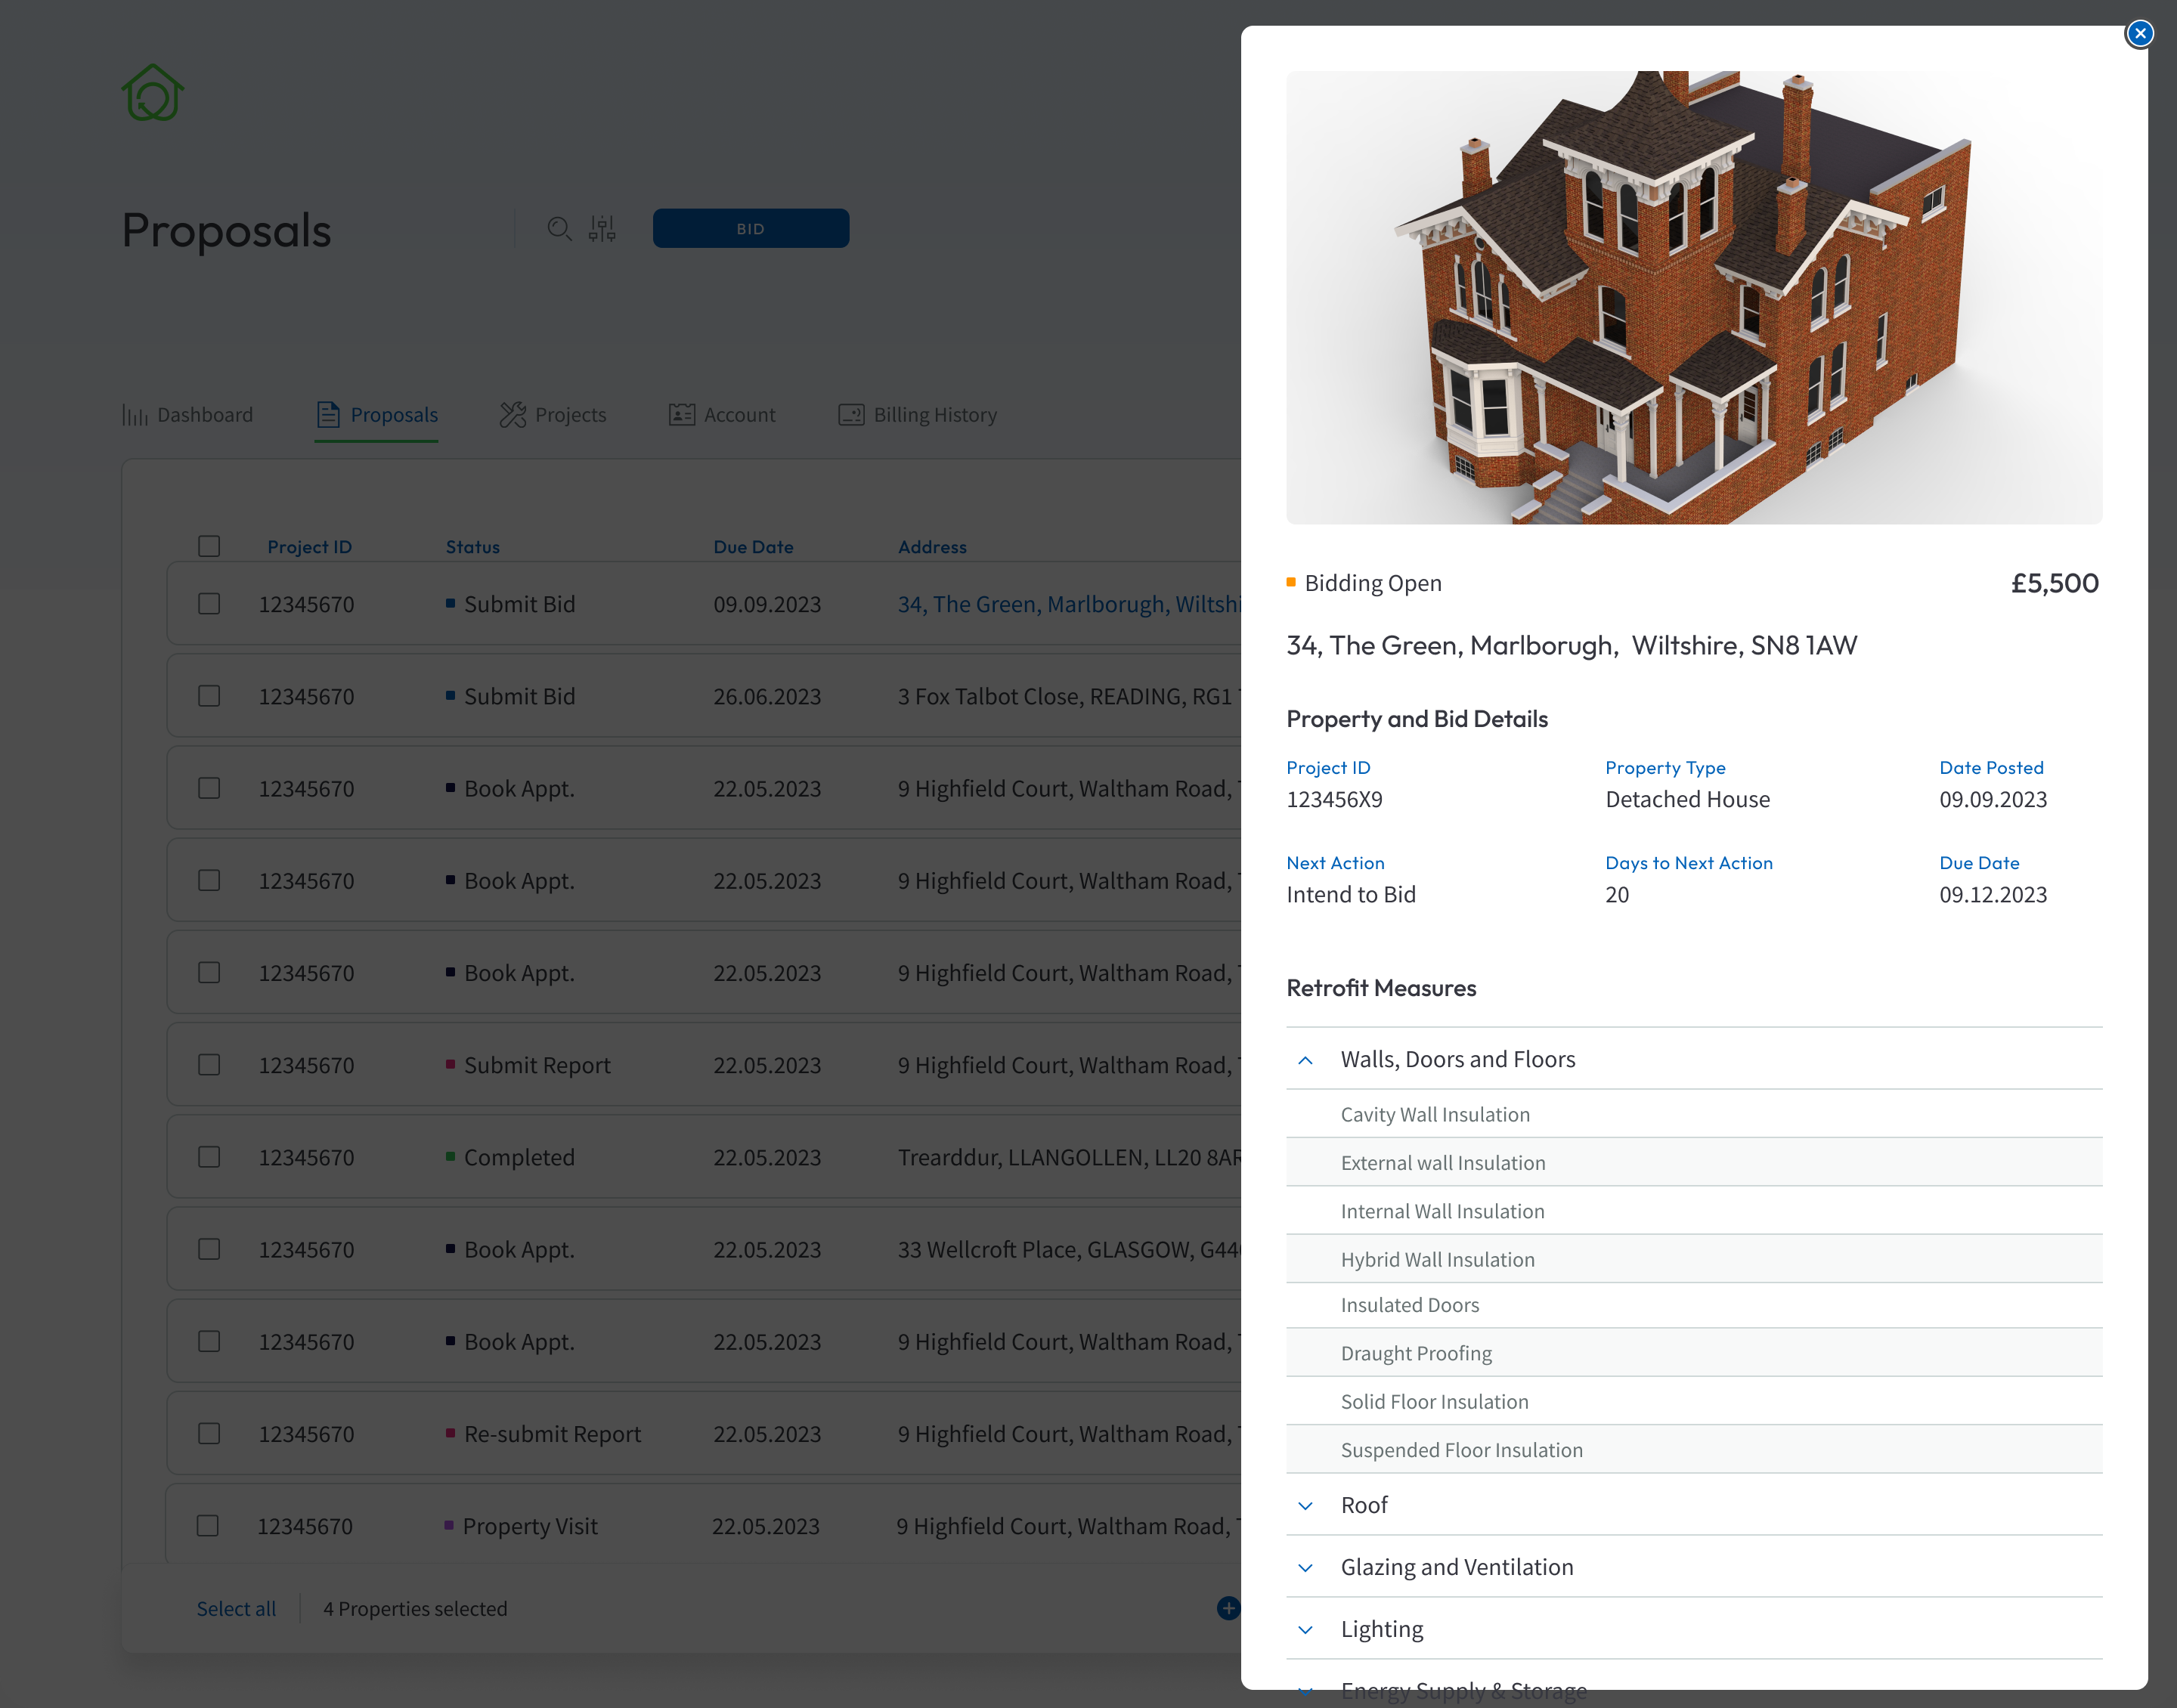Select Cavity Wall Insulation measure
Image resolution: width=2177 pixels, height=1708 pixels.
[1694, 1114]
